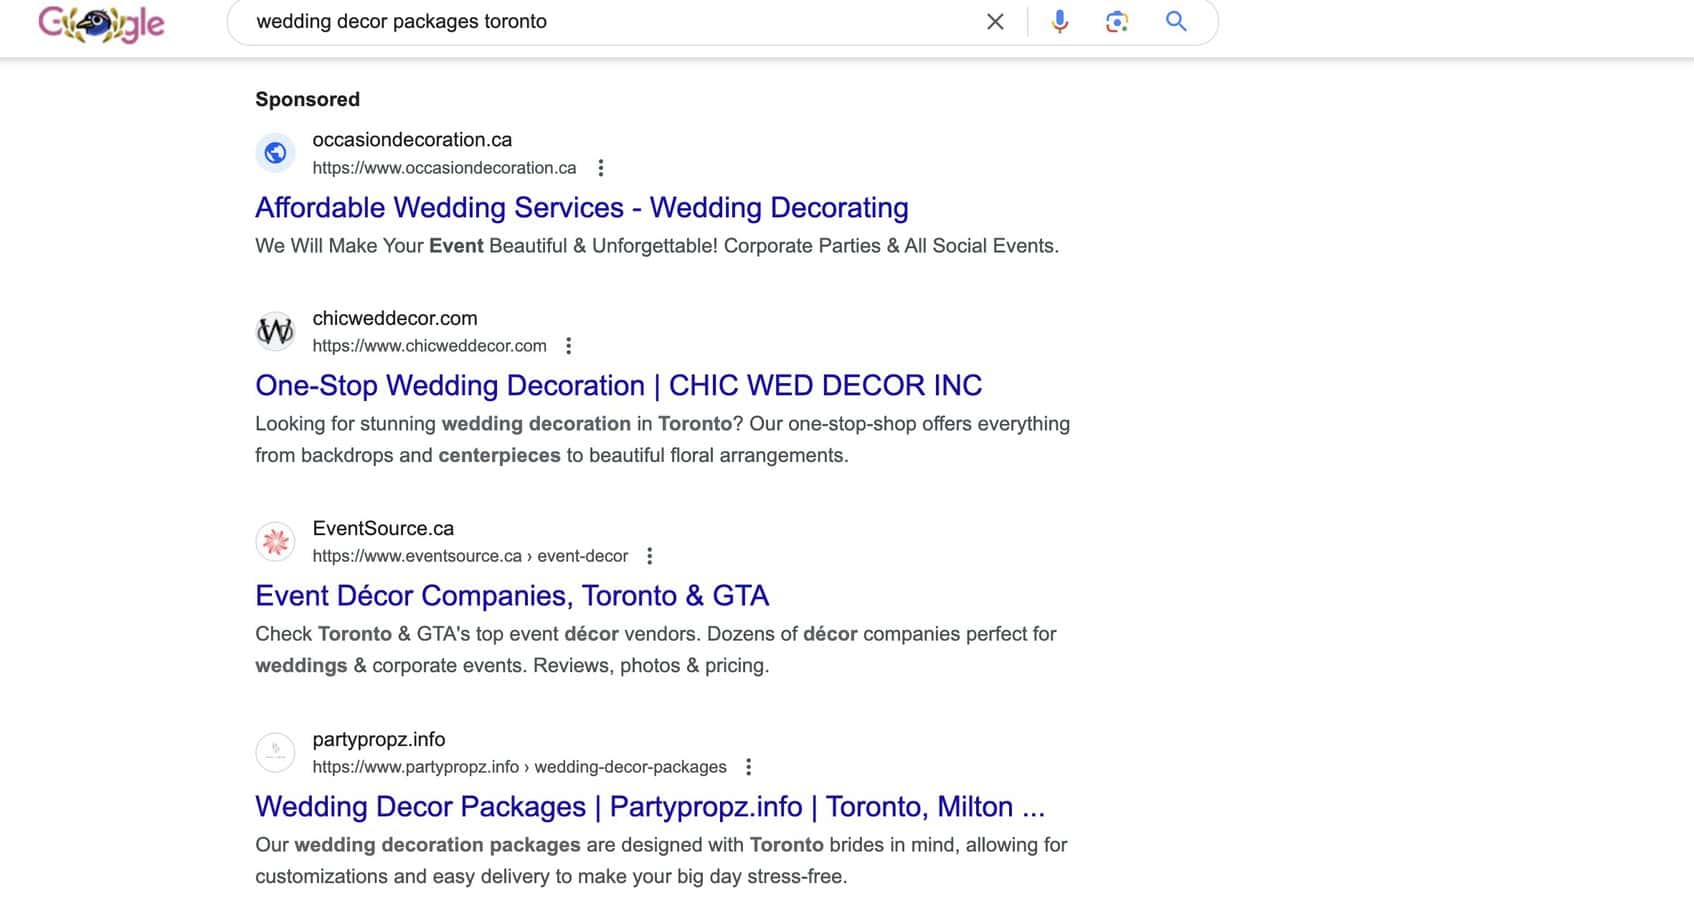Click the partypropz.info favicon
This screenshot has height=924, width=1694.
[275, 752]
